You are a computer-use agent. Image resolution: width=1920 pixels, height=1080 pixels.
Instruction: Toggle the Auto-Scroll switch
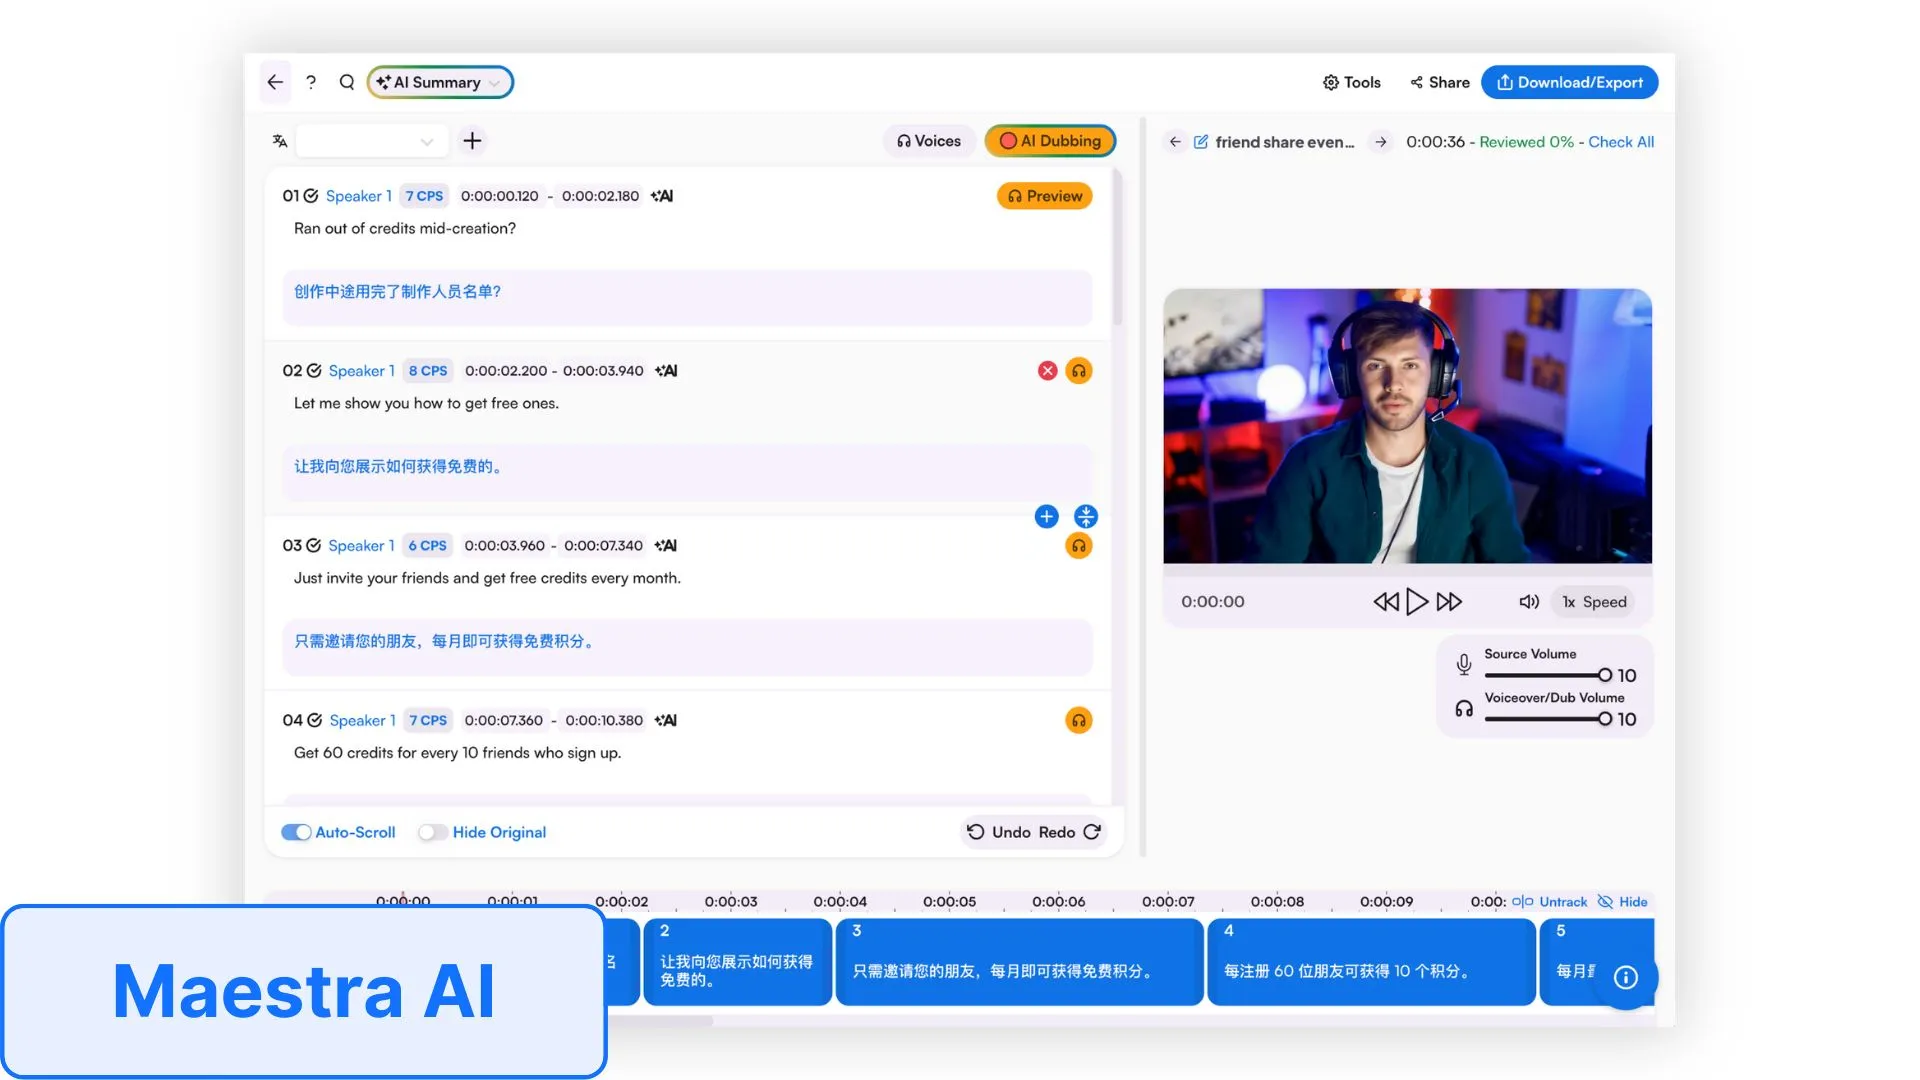296,832
